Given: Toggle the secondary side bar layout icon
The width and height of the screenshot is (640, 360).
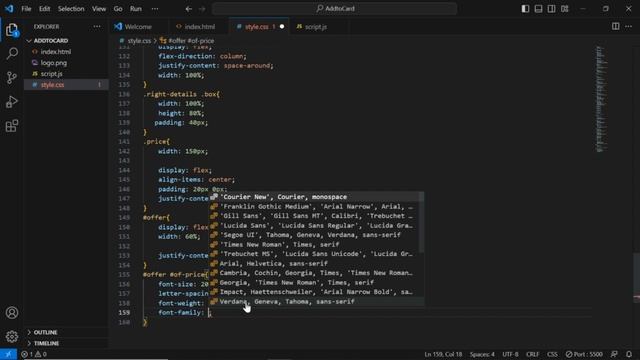Looking at the screenshot, I should [x=551, y=9].
